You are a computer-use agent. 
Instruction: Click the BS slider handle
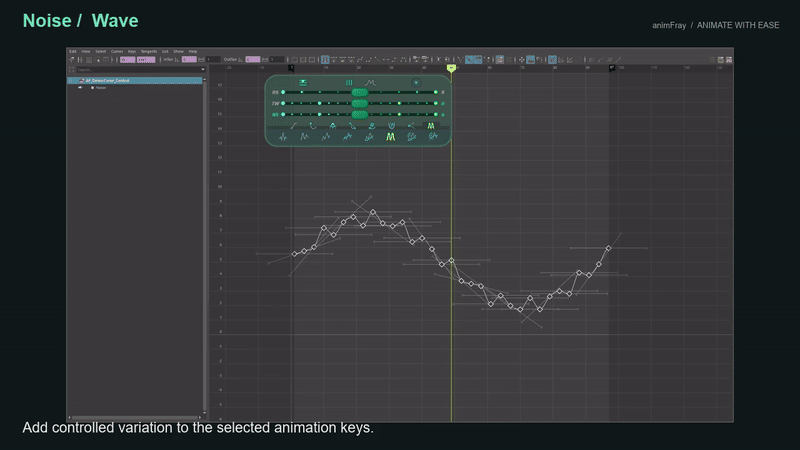click(360, 92)
